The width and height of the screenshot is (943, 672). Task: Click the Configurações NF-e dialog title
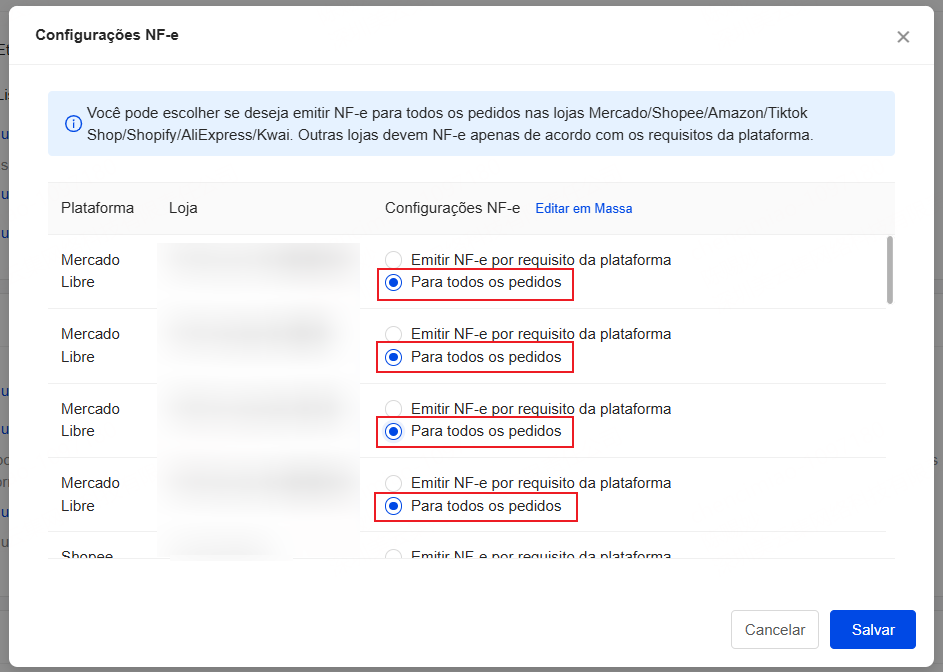pyautogui.click(x=107, y=35)
